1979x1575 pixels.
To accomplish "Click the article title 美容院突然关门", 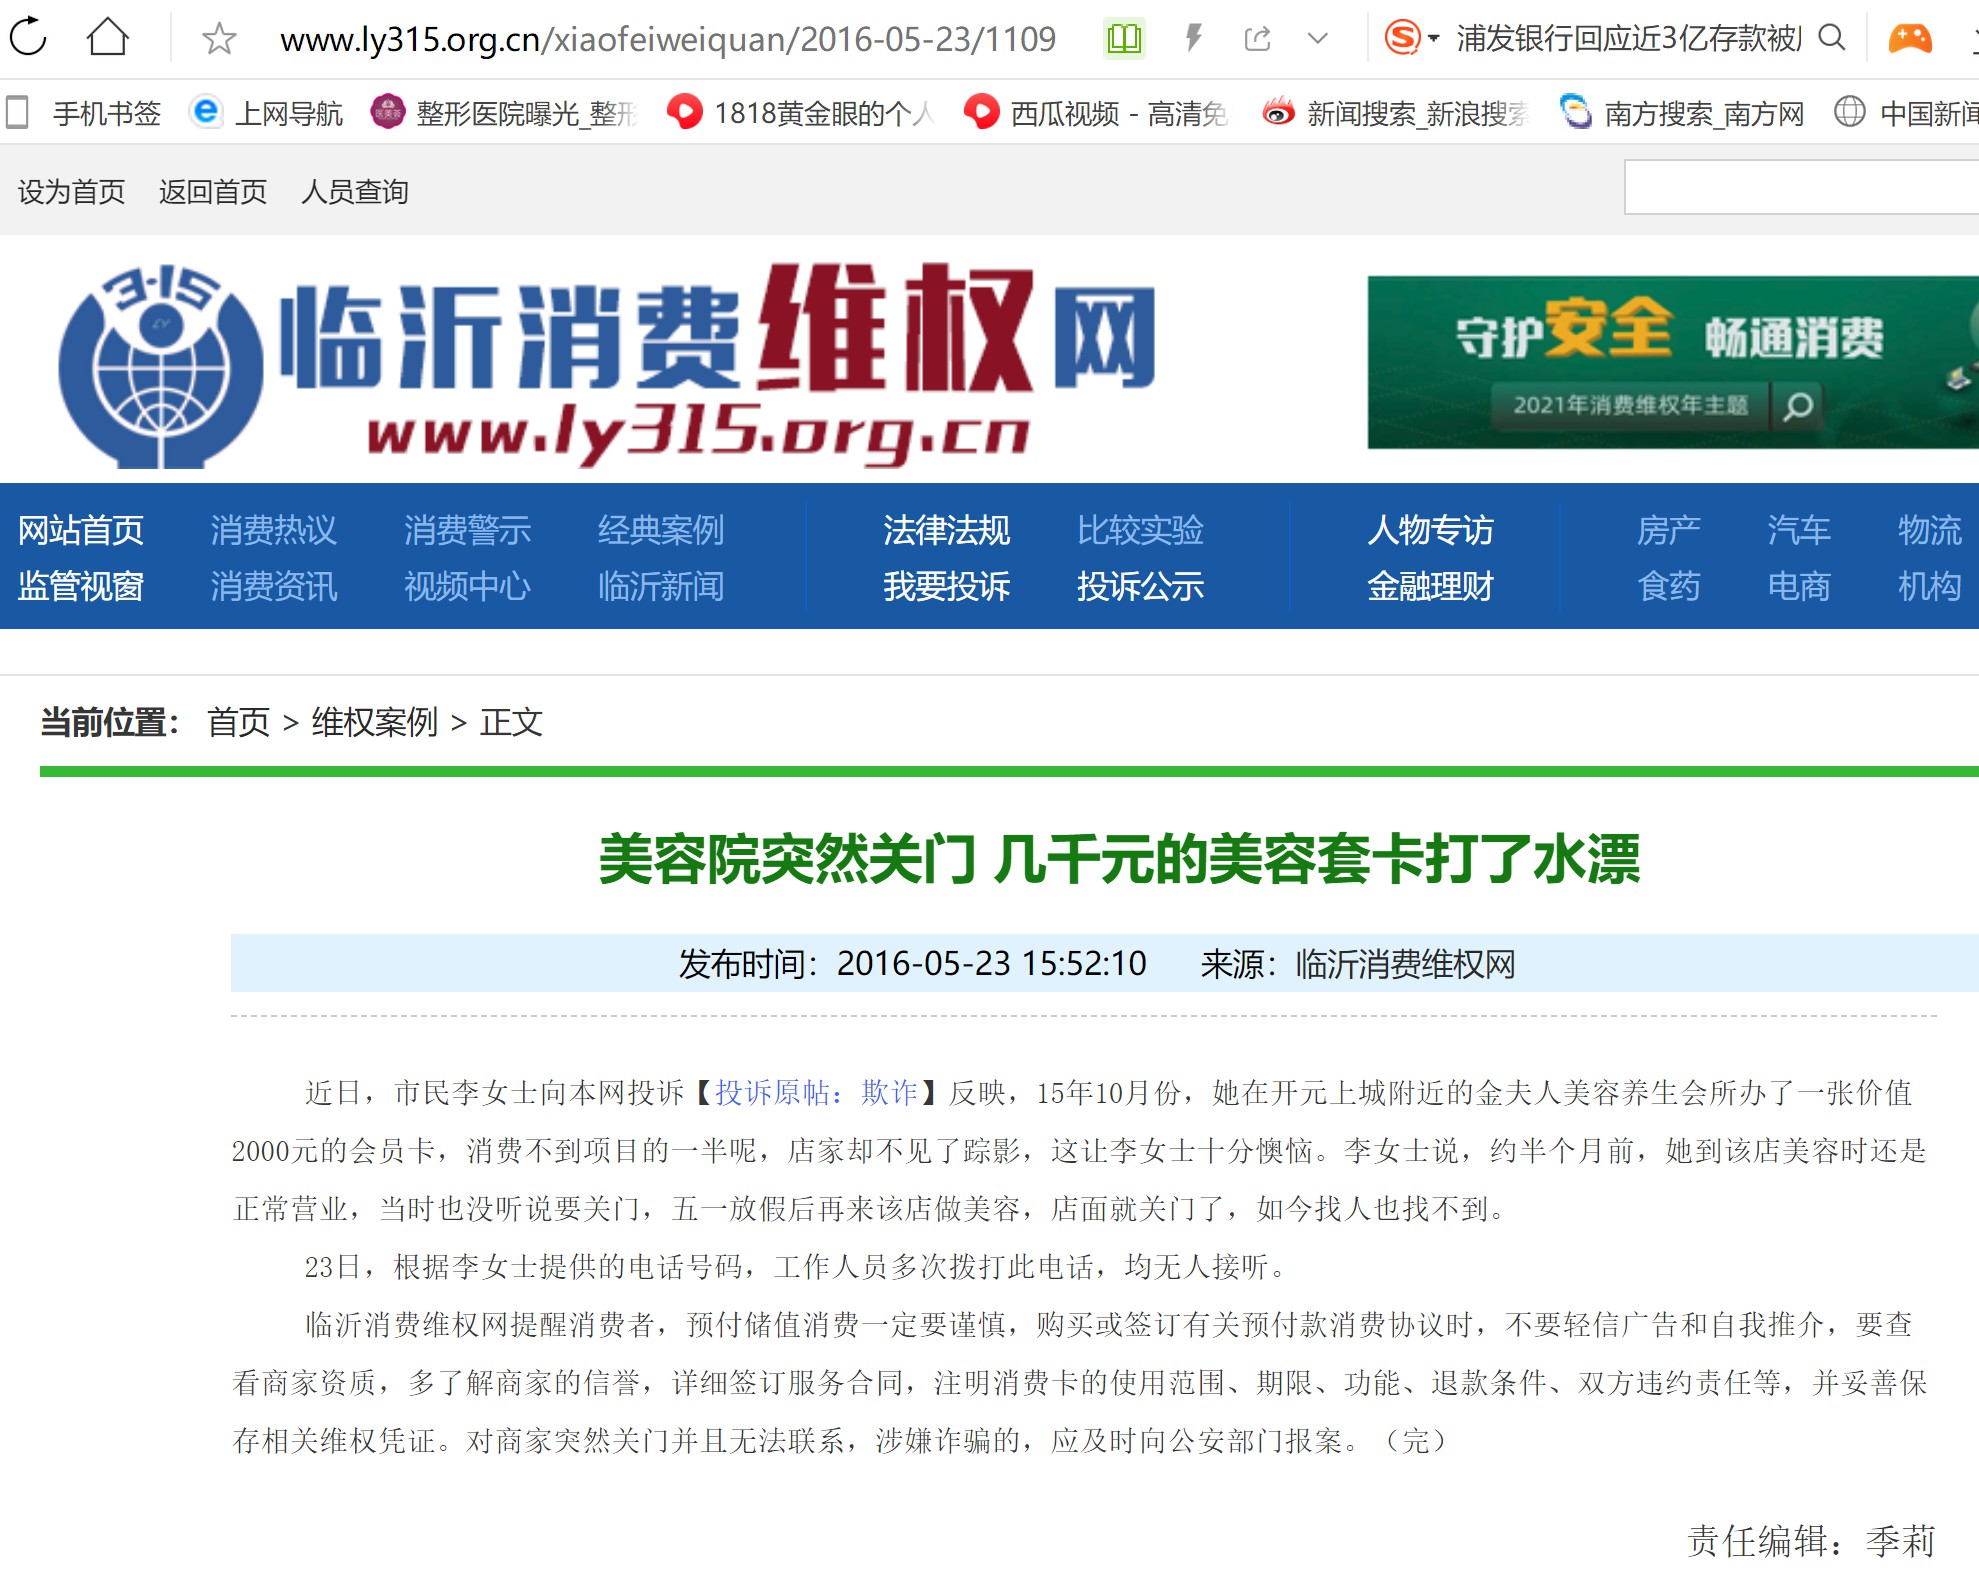I will tap(1119, 859).
